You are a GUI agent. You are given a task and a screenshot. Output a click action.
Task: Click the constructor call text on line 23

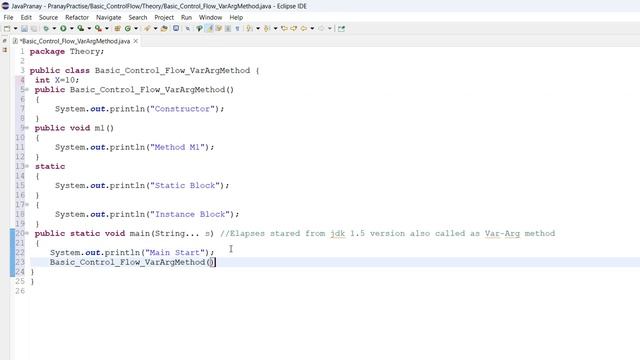pyautogui.click(x=132, y=262)
